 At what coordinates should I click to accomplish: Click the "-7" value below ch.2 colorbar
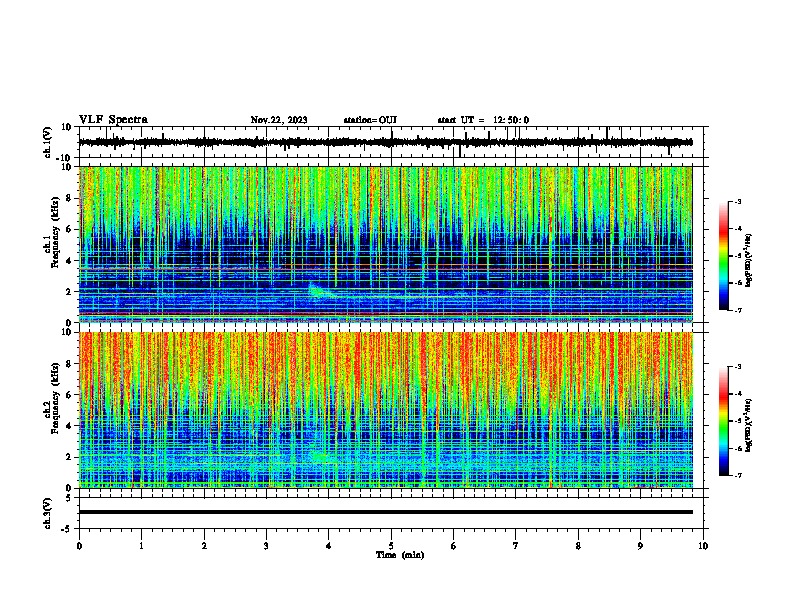click(738, 476)
